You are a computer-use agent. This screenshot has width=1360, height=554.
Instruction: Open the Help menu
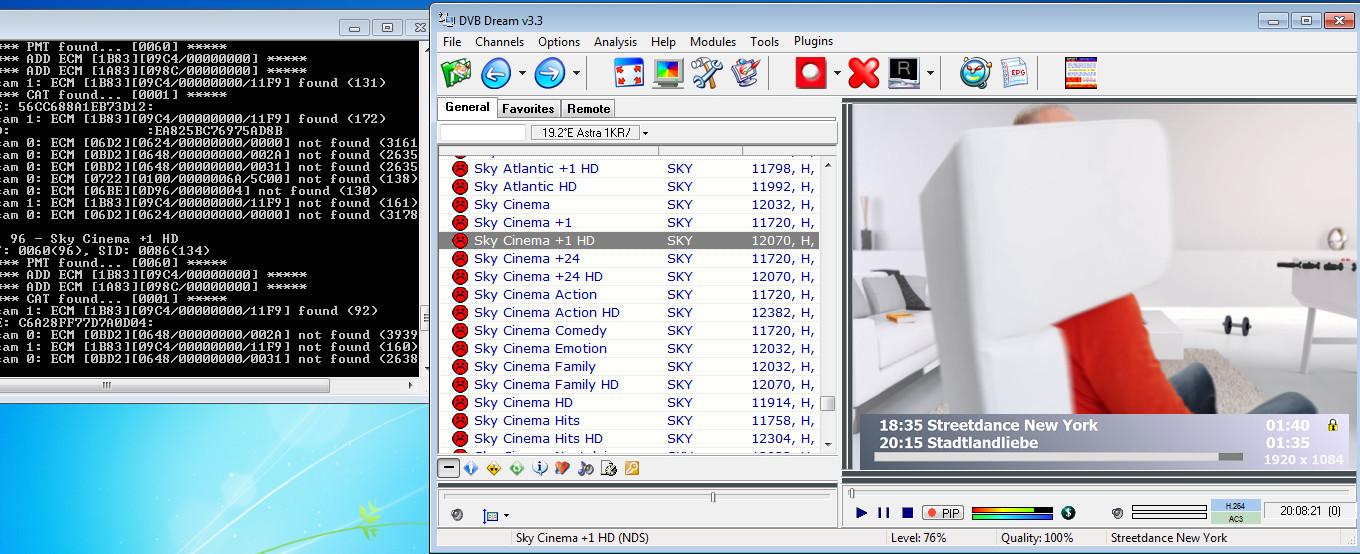click(x=663, y=42)
